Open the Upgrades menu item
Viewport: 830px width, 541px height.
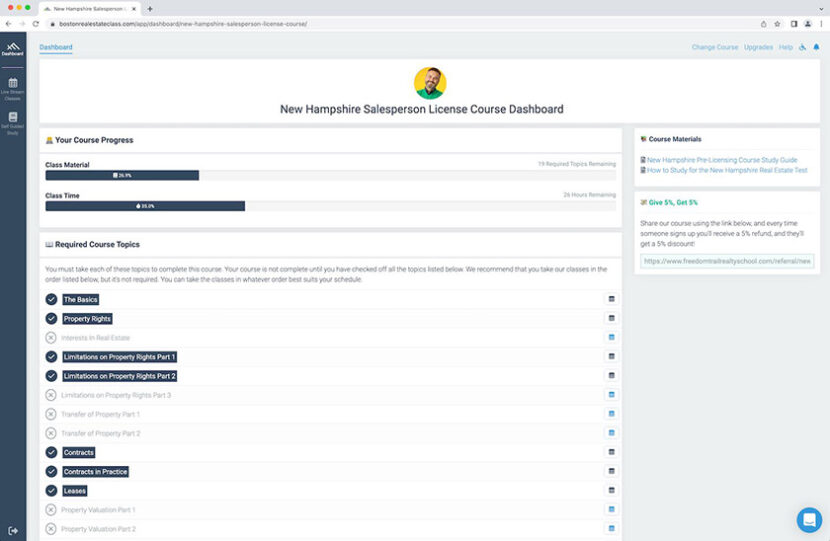click(758, 47)
